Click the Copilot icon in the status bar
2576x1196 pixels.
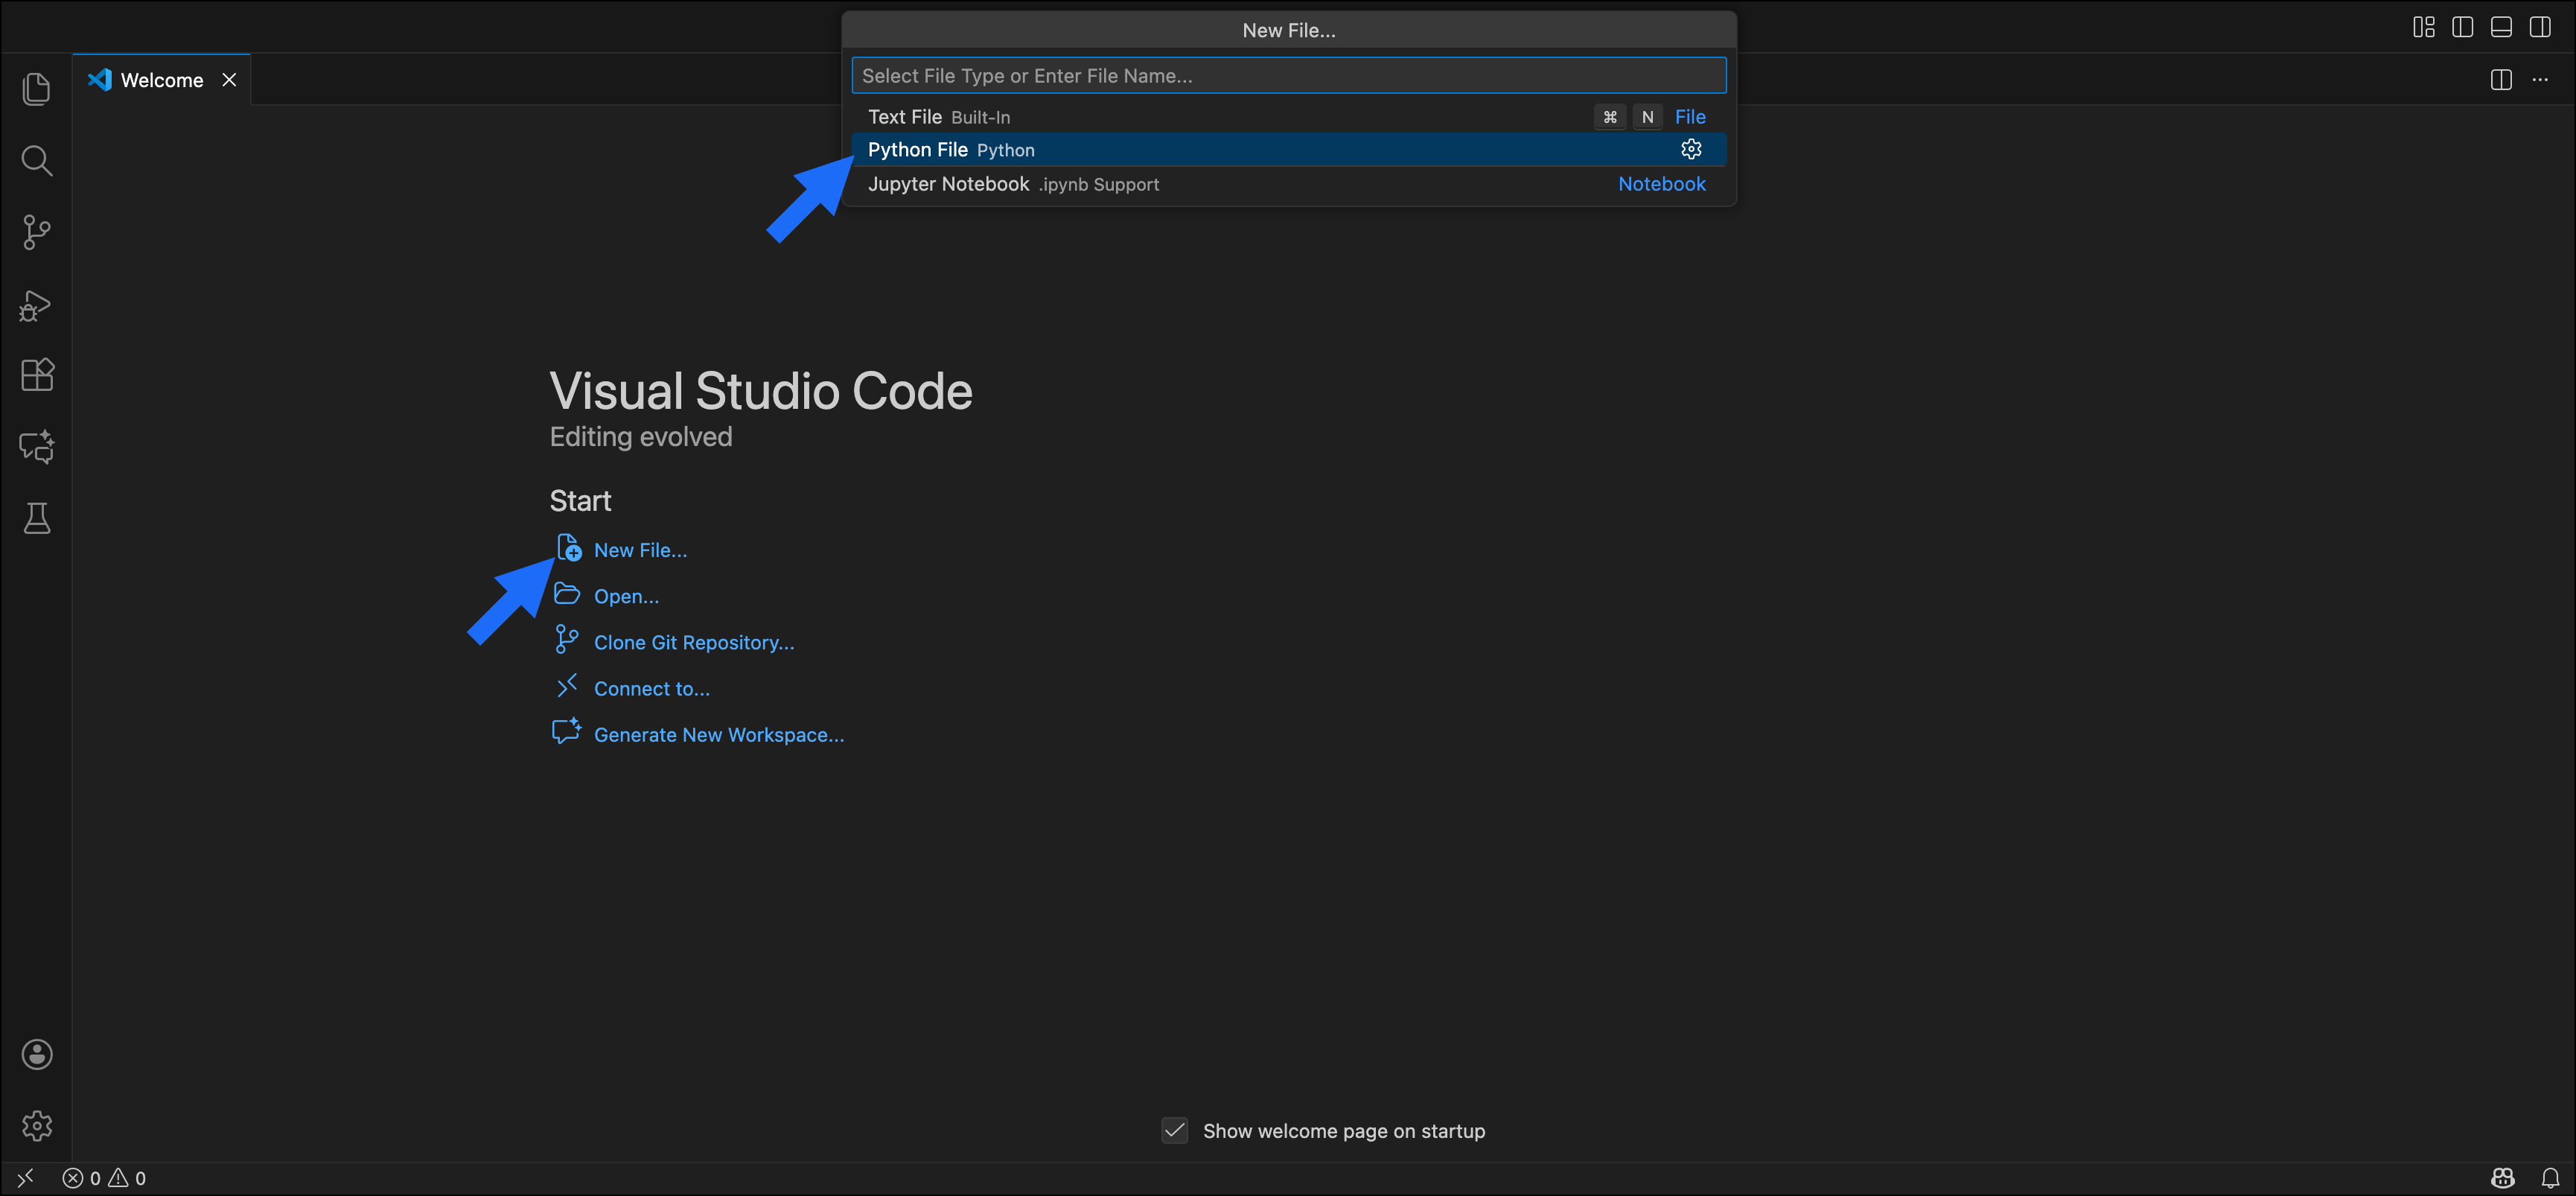tap(2502, 1177)
